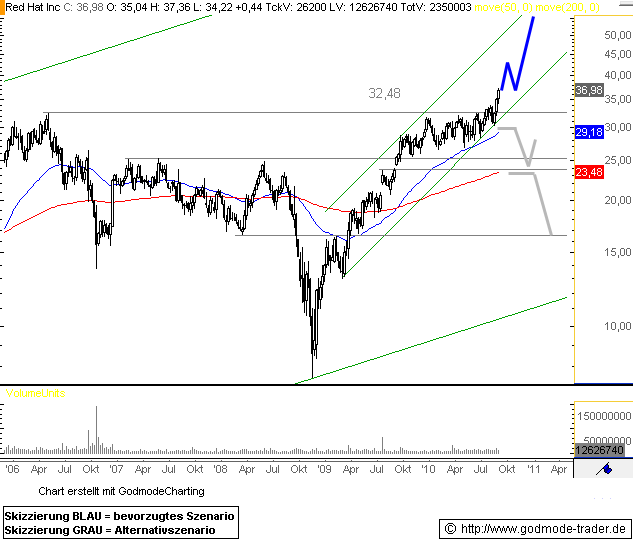Click the 15,00 price axis label
The height and width of the screenshot is (539, 633).
pyautogui.click(x=617, y=252)
